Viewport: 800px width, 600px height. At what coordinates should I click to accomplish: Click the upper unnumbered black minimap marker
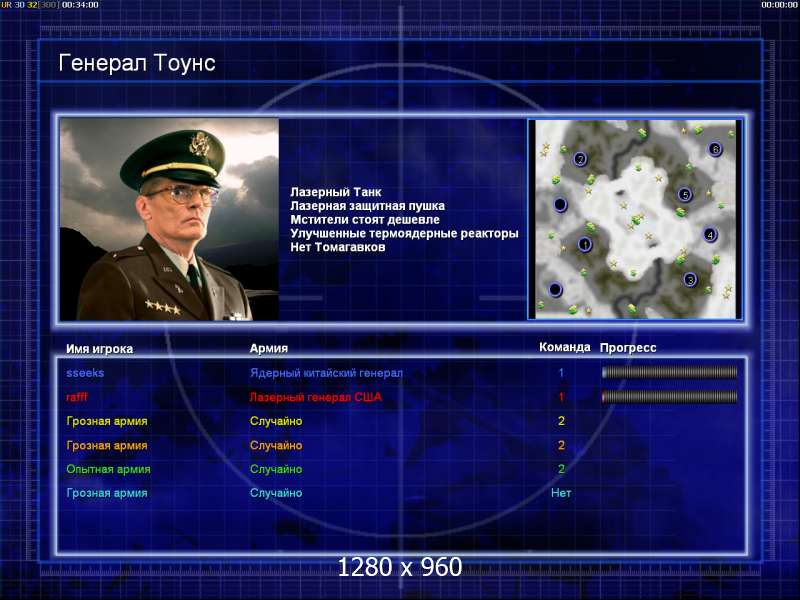[560, 204]
